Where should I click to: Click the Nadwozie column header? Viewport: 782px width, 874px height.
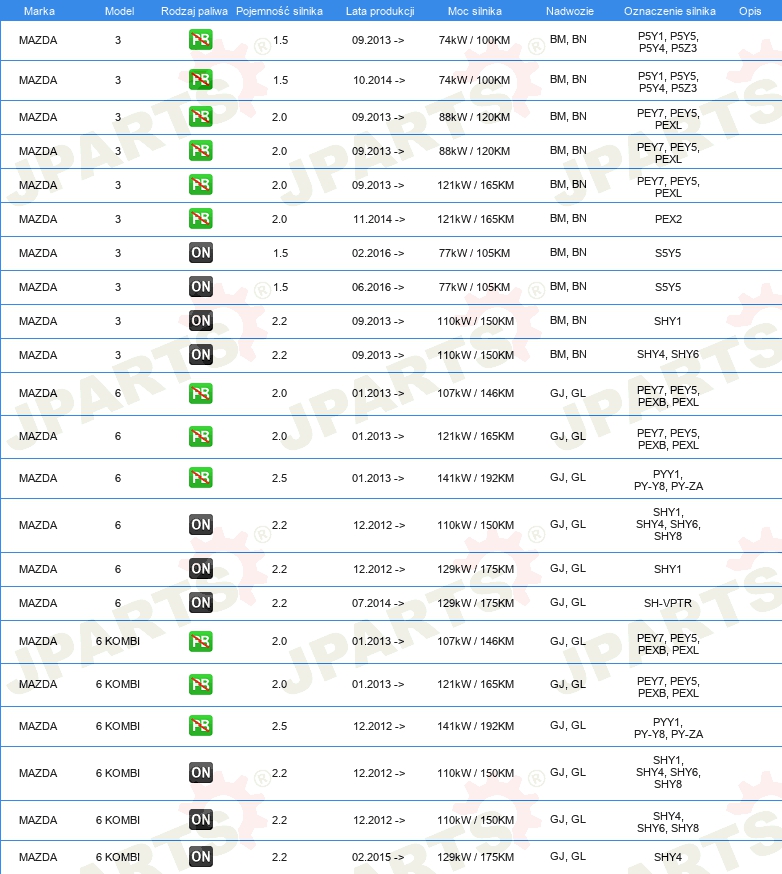(x=570, y=11)
